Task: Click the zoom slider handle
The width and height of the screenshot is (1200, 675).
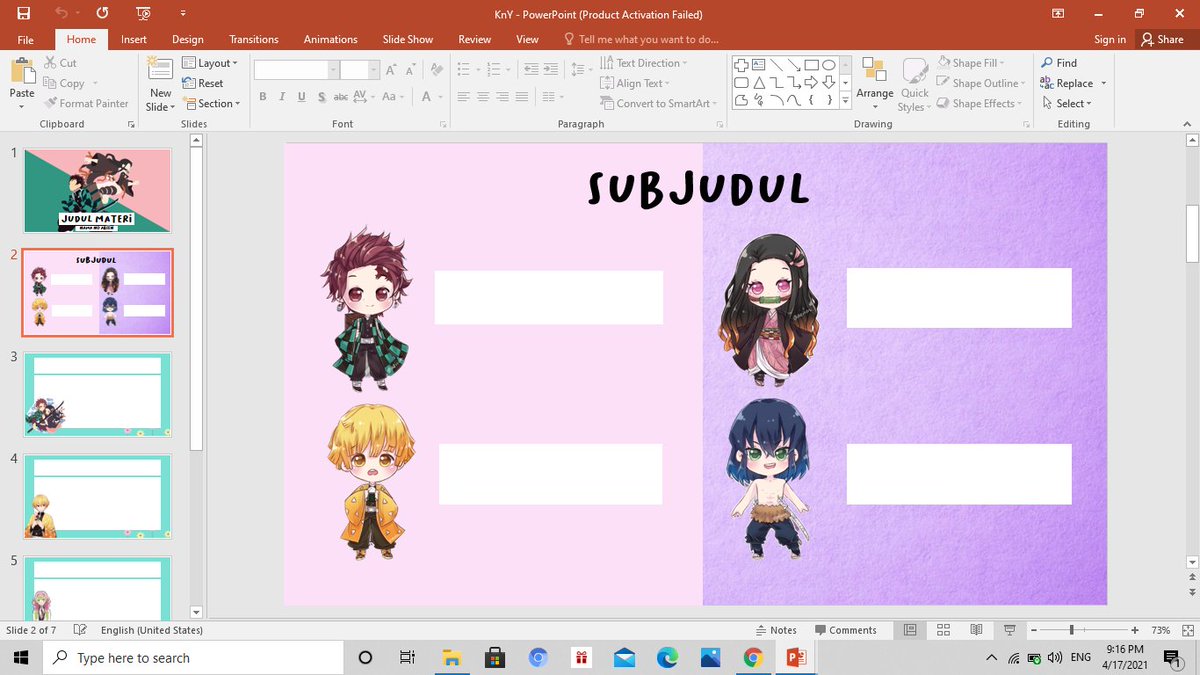Action: point(1071,630)
